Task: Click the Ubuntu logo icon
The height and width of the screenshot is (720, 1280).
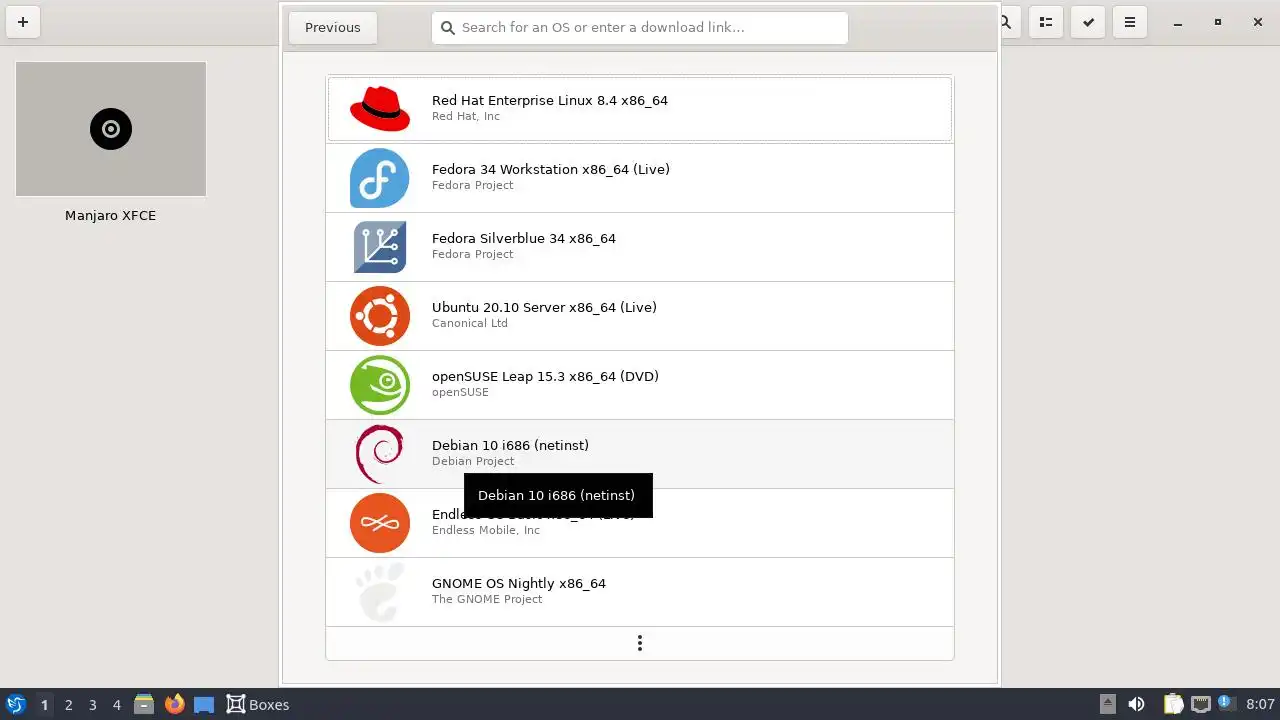Action: point(380,316)
